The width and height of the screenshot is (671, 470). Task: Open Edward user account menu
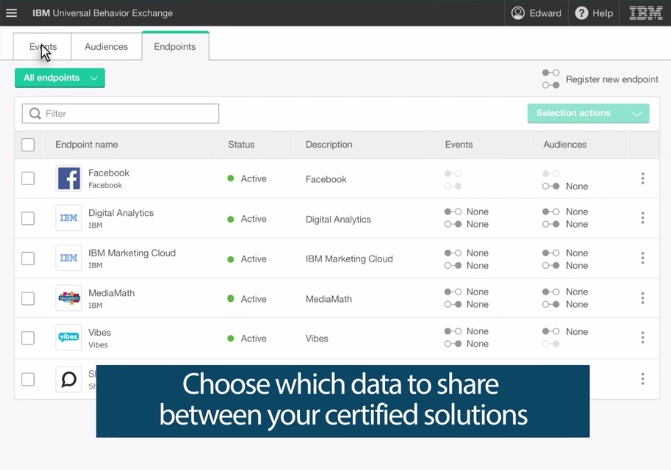(x=536, y=13)
